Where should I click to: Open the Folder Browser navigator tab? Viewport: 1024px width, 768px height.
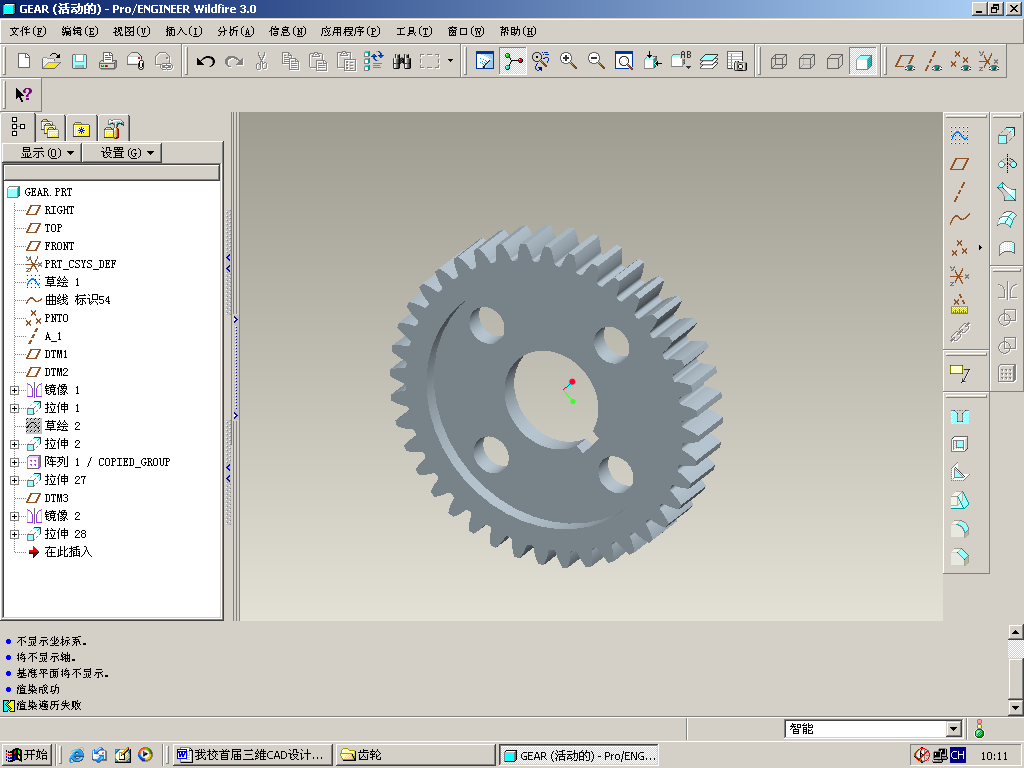coord(49,128)
